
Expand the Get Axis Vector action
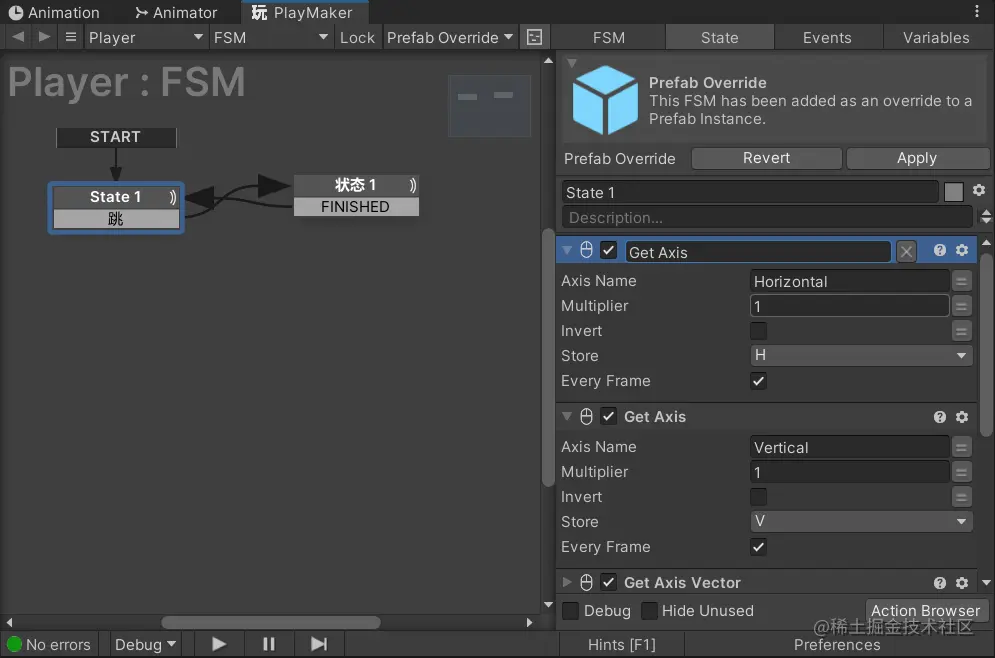[567, 582]
